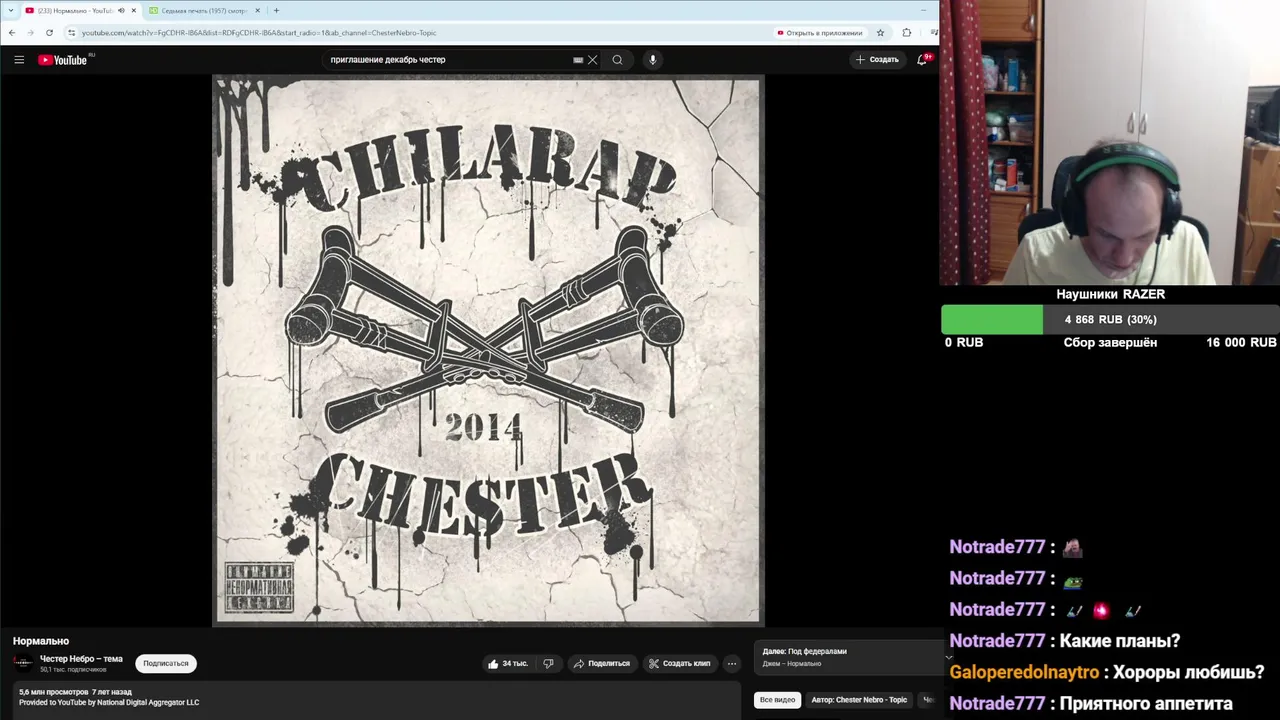Image resolution: width=1280 pixels, height=720 pixels.
Task: Mute audio on the Нормально tab
Action: point(121,10)
